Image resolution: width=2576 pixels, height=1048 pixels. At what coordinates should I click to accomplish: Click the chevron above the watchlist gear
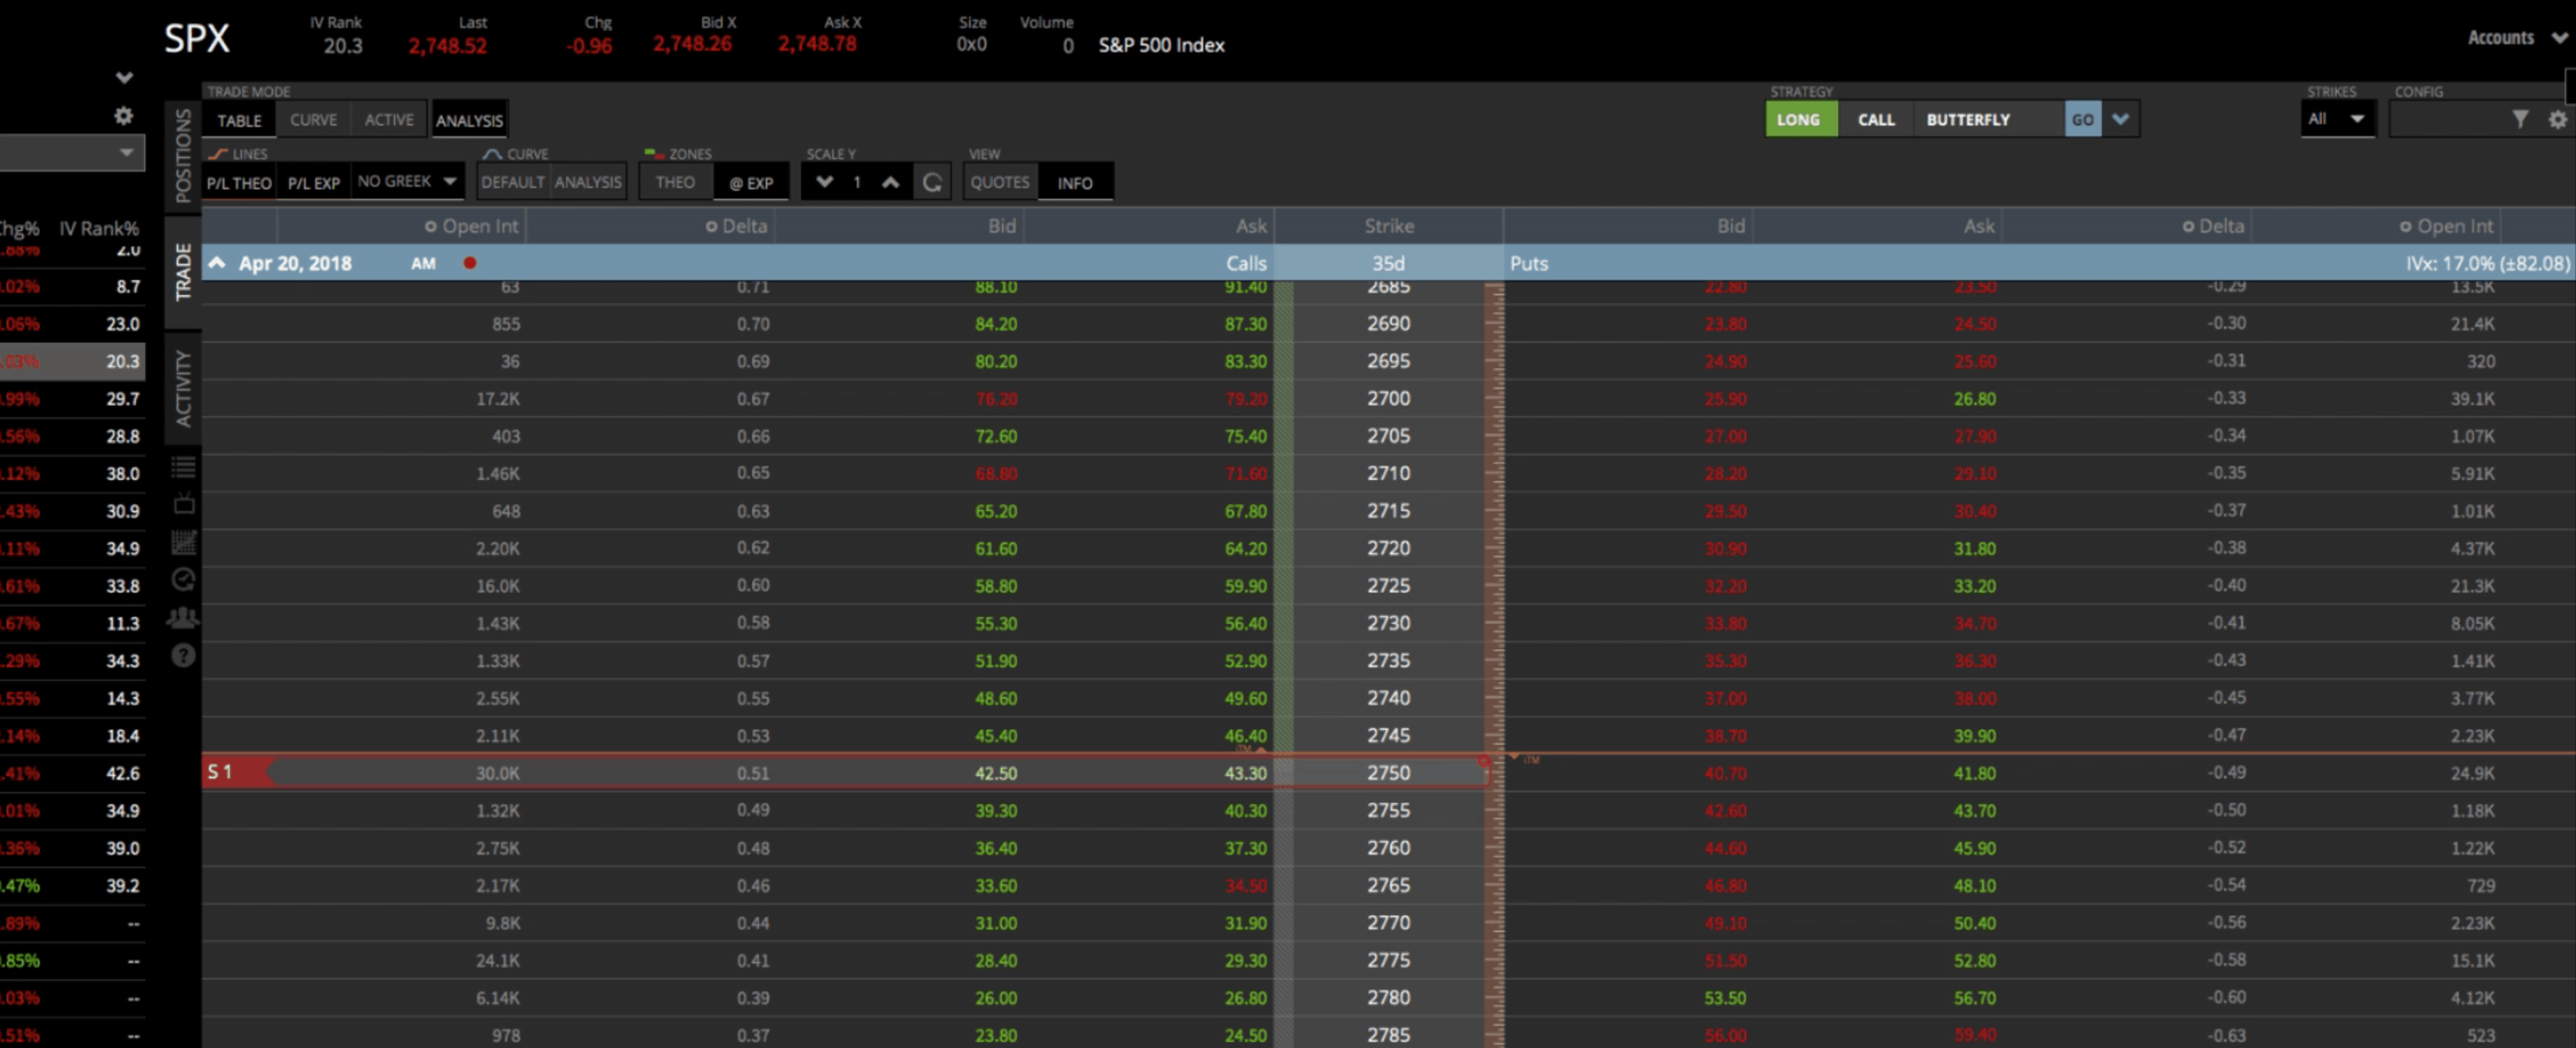(x=124, y=77)
